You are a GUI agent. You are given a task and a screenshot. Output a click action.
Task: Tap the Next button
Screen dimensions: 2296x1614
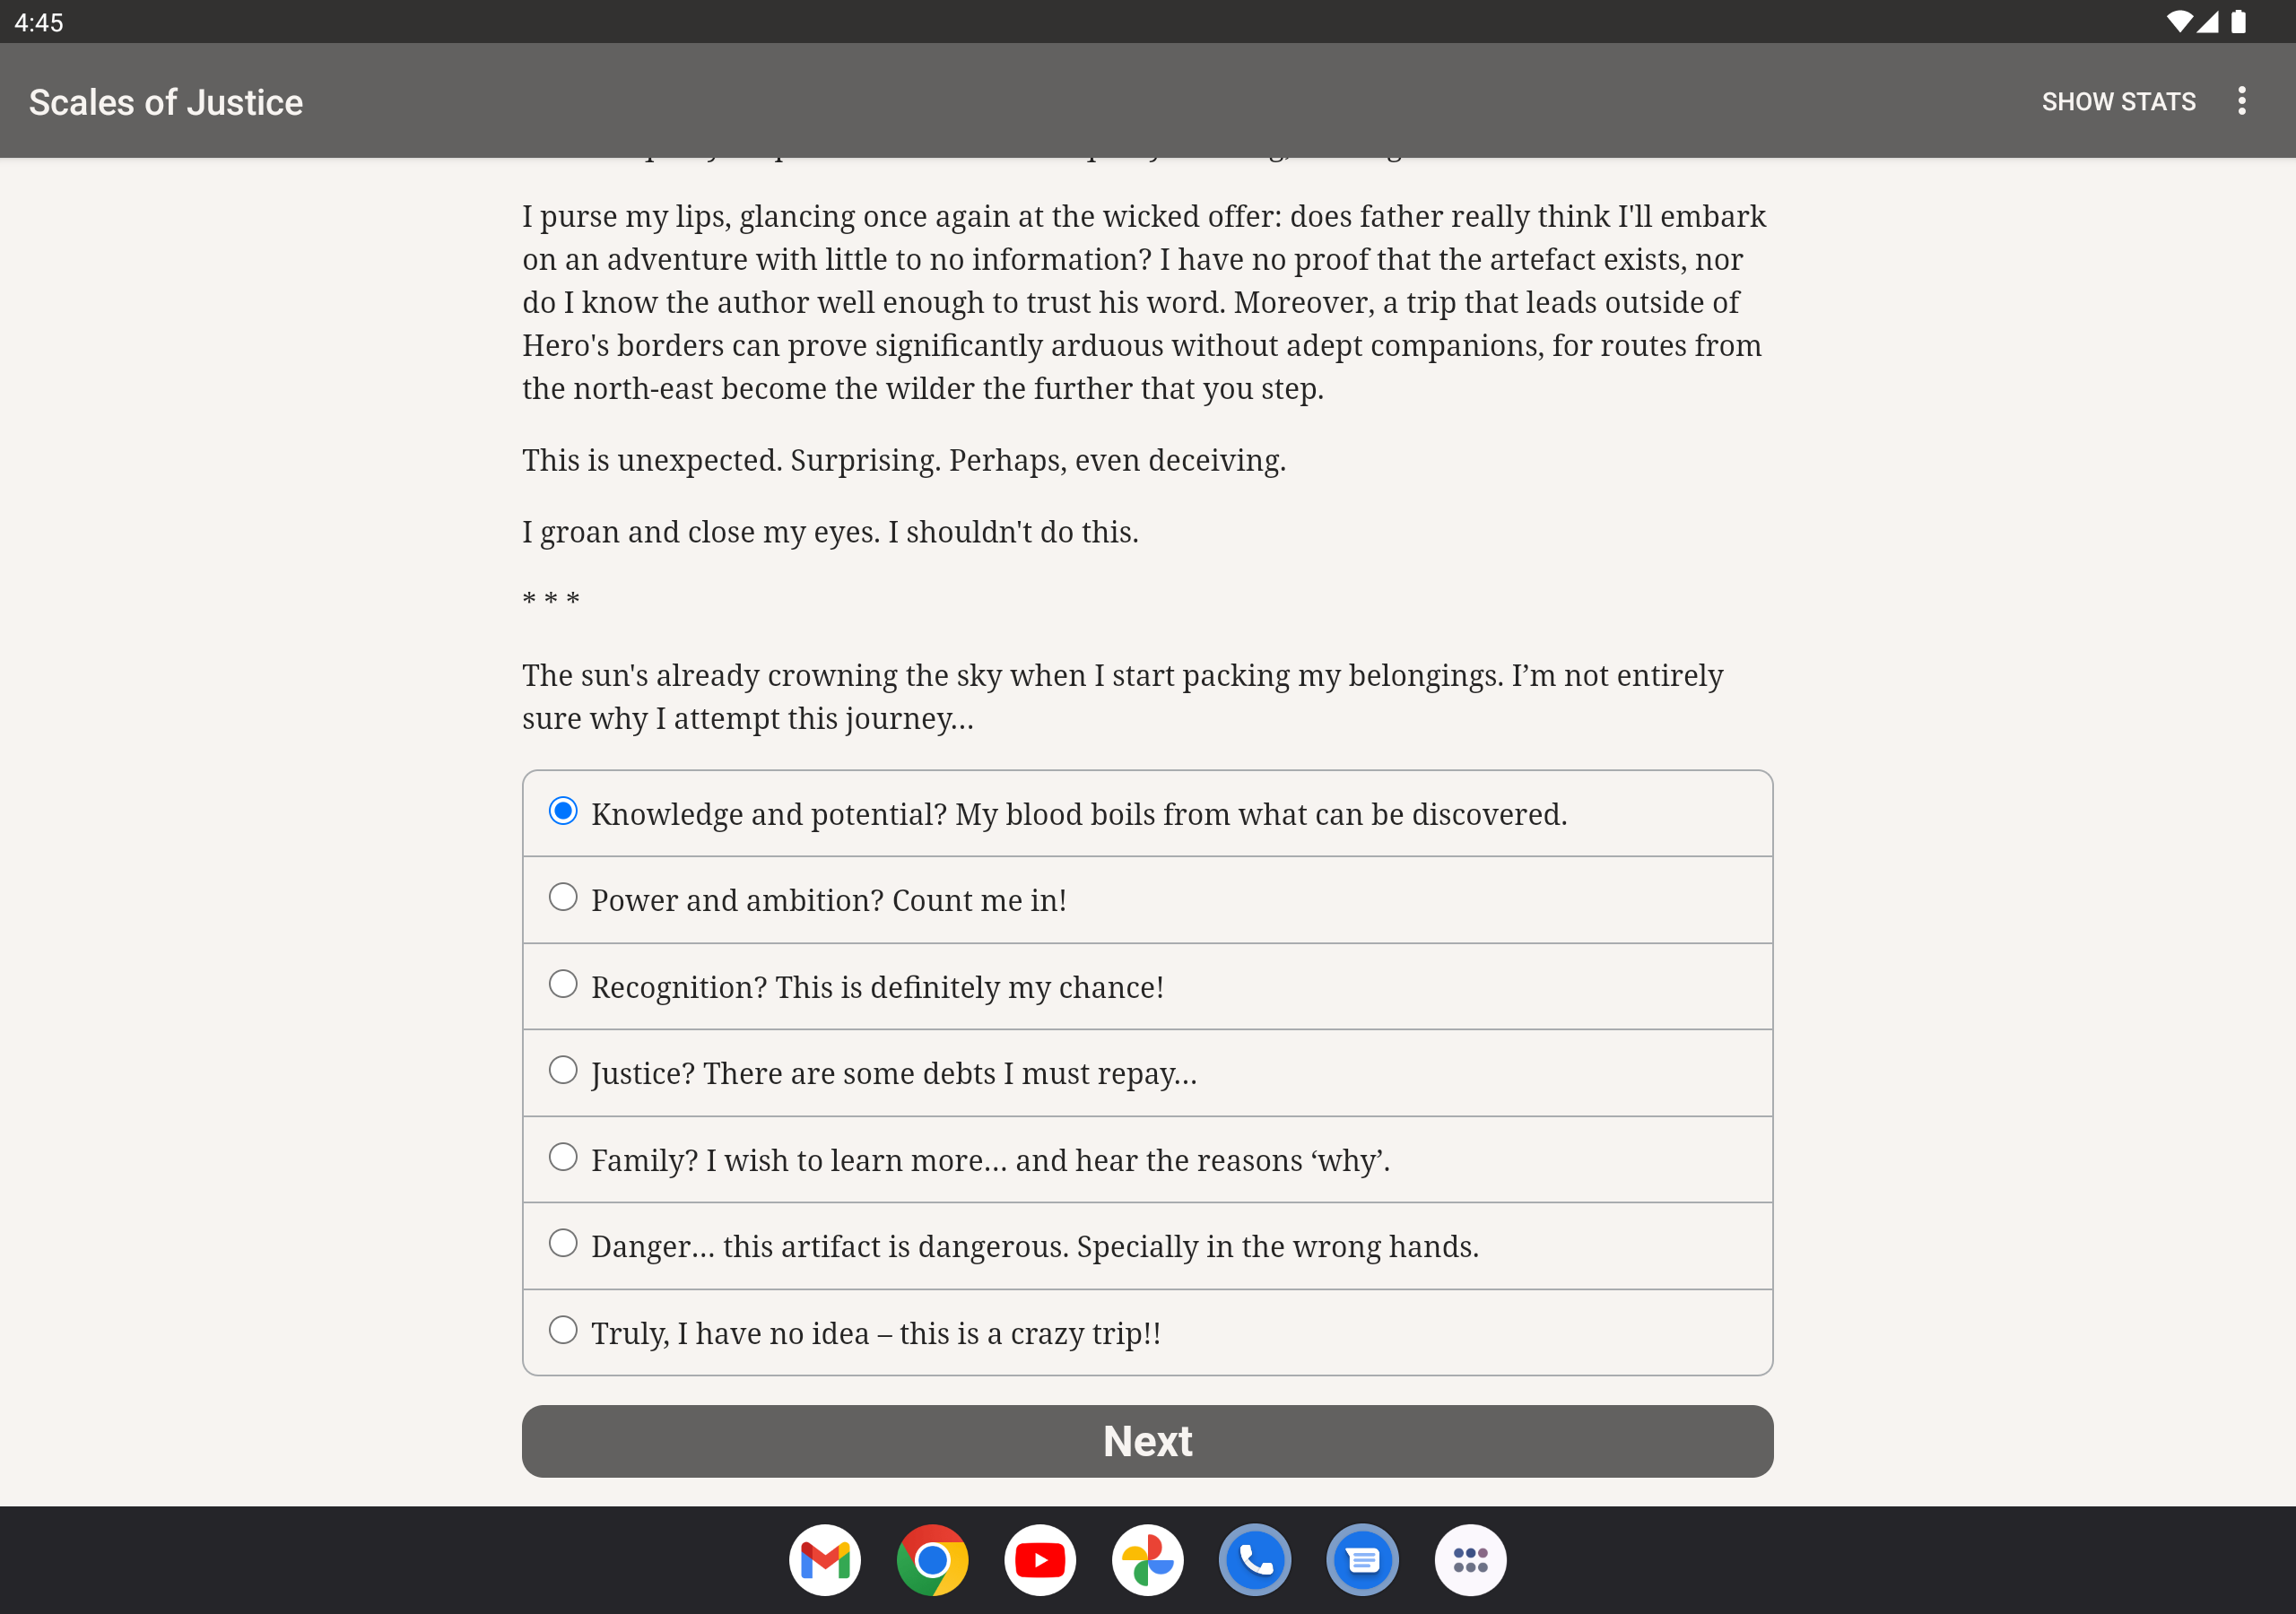pyautogui.click(x=1147, y=1440)
